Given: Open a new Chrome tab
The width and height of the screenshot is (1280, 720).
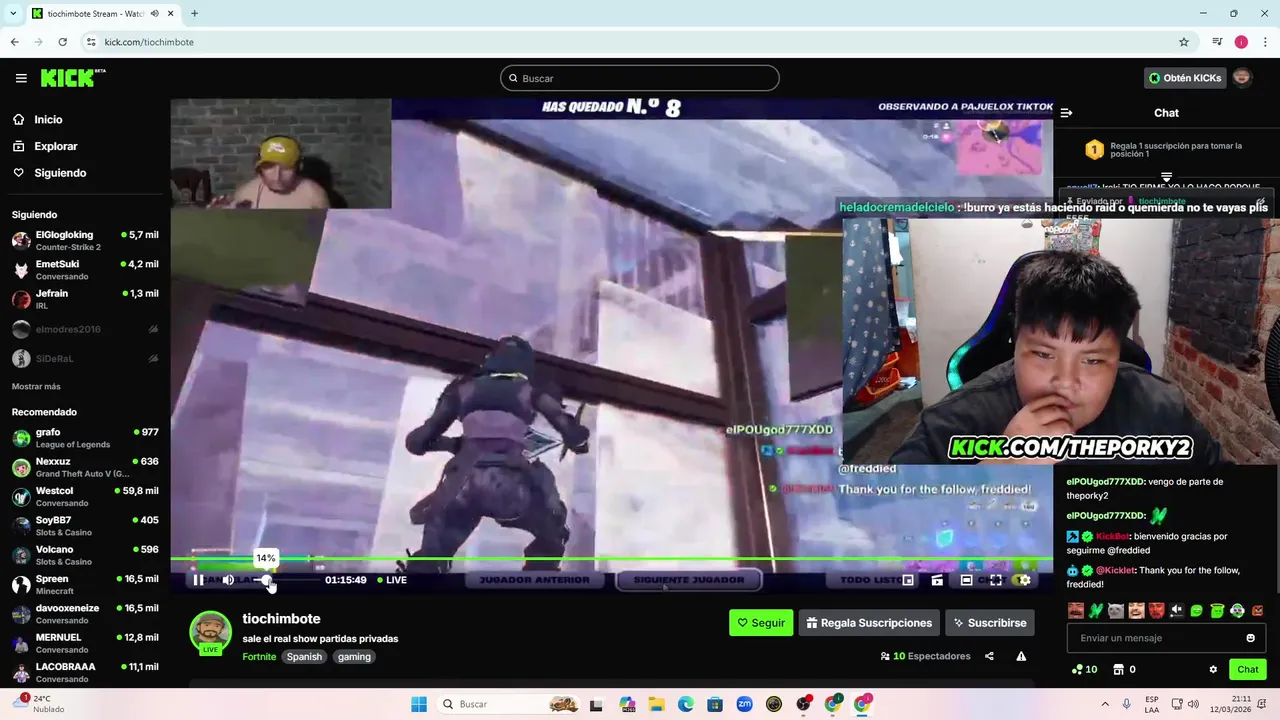Looking at the screenshot, I should pos(194,13).
